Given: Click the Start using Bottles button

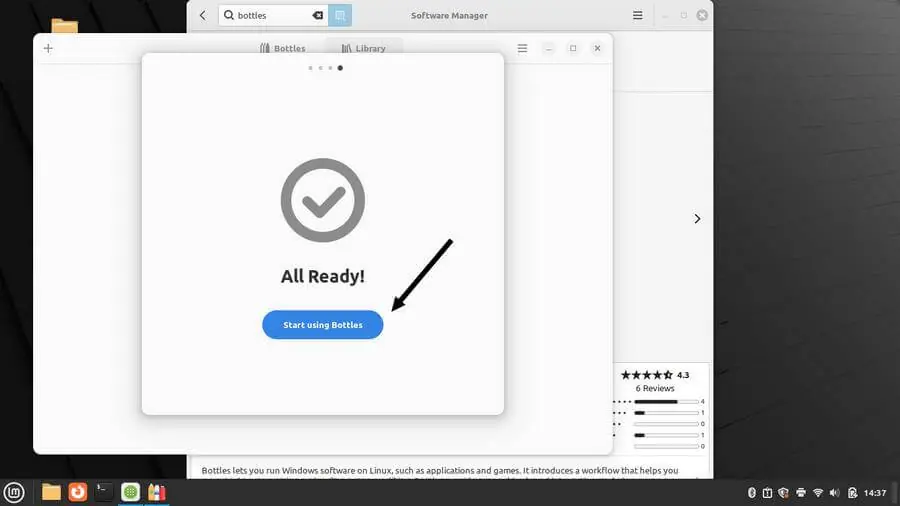Looking at the screenshot, I should coord(323,325).
